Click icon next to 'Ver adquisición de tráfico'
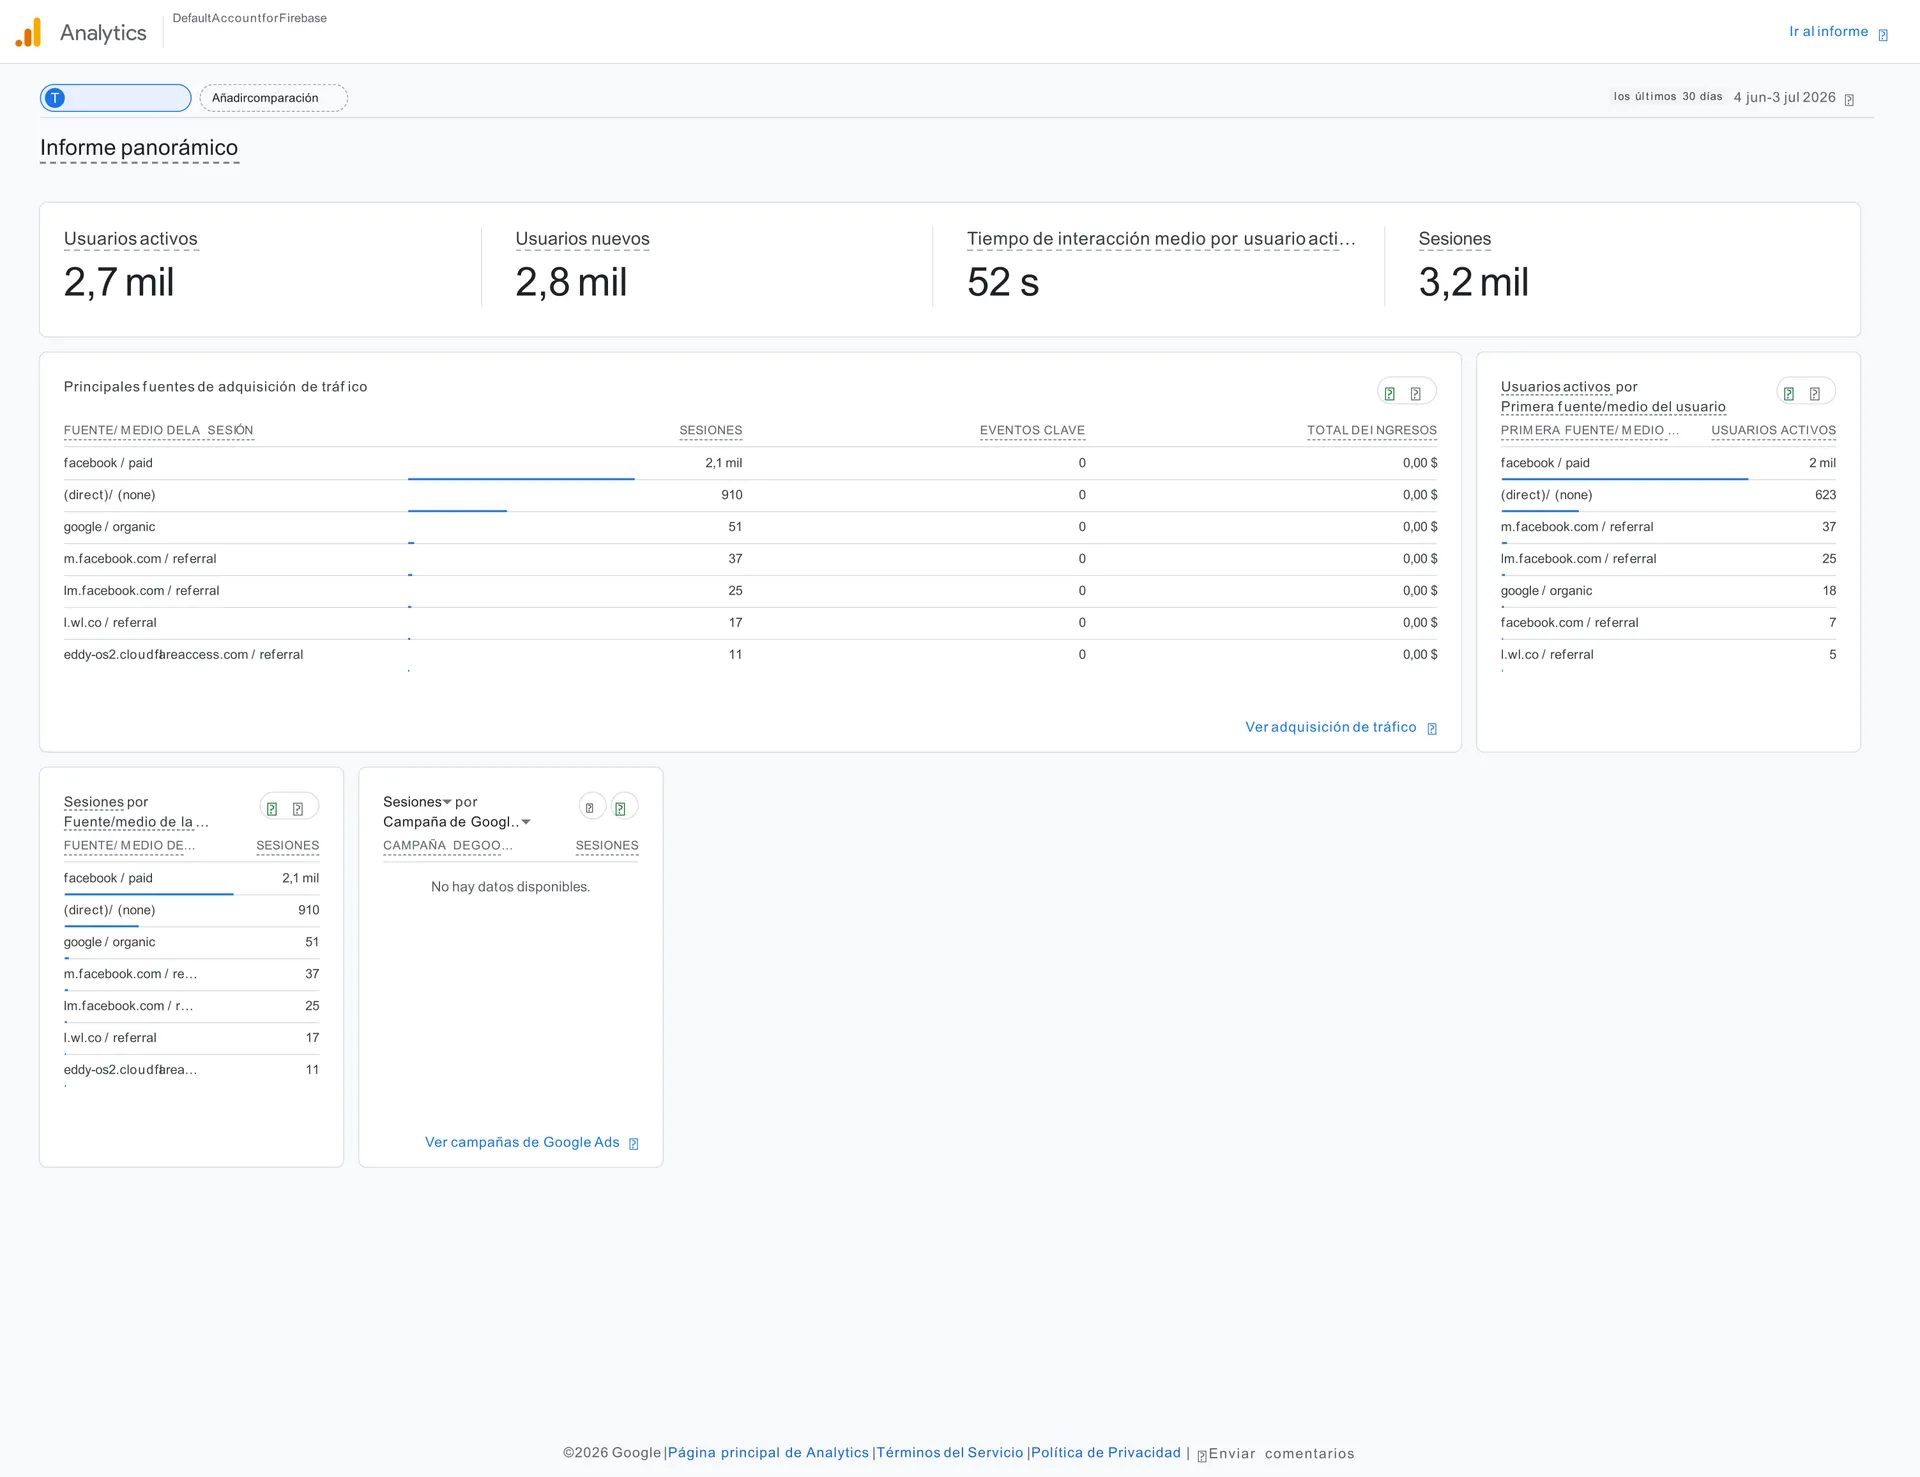 click(x=1432, y=729)
